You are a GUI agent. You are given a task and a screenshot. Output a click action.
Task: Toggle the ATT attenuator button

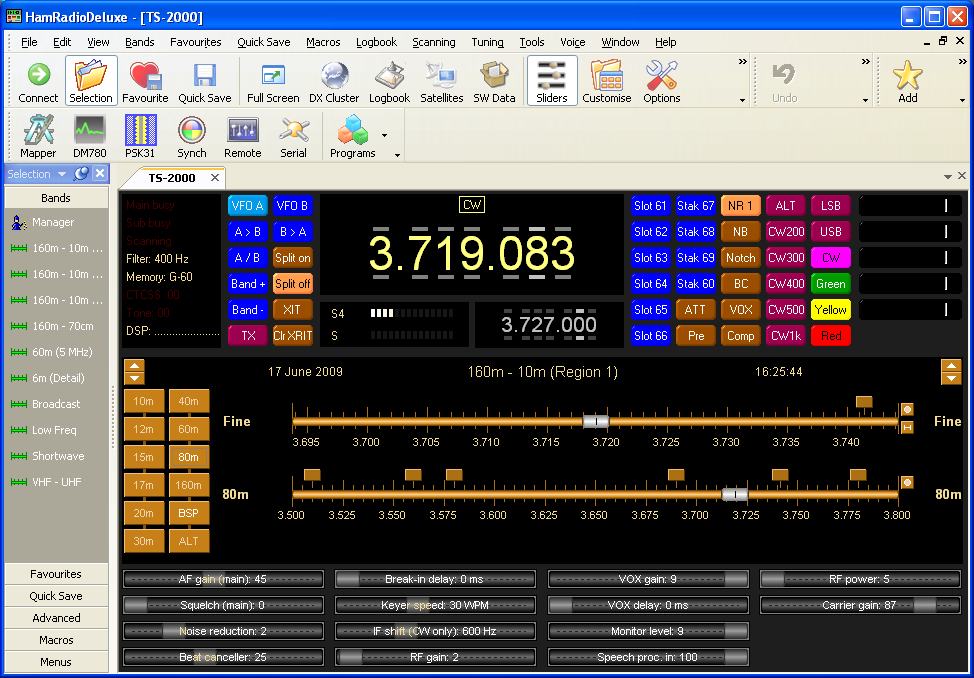click(x=695, y=310)
